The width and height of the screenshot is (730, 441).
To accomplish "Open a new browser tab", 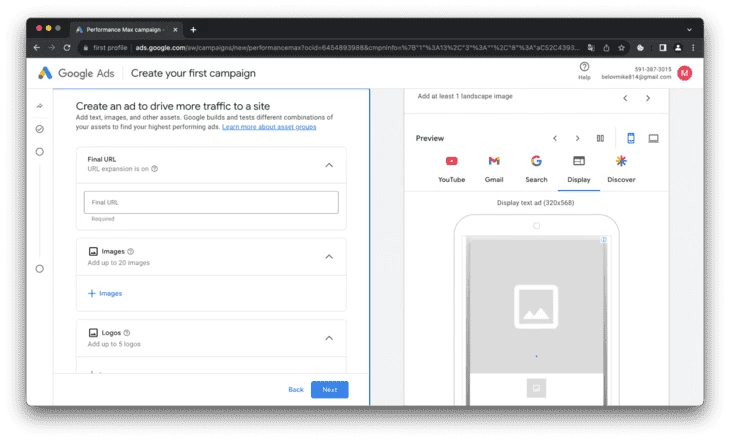I will pyautogui.click(x=193, y=29).
